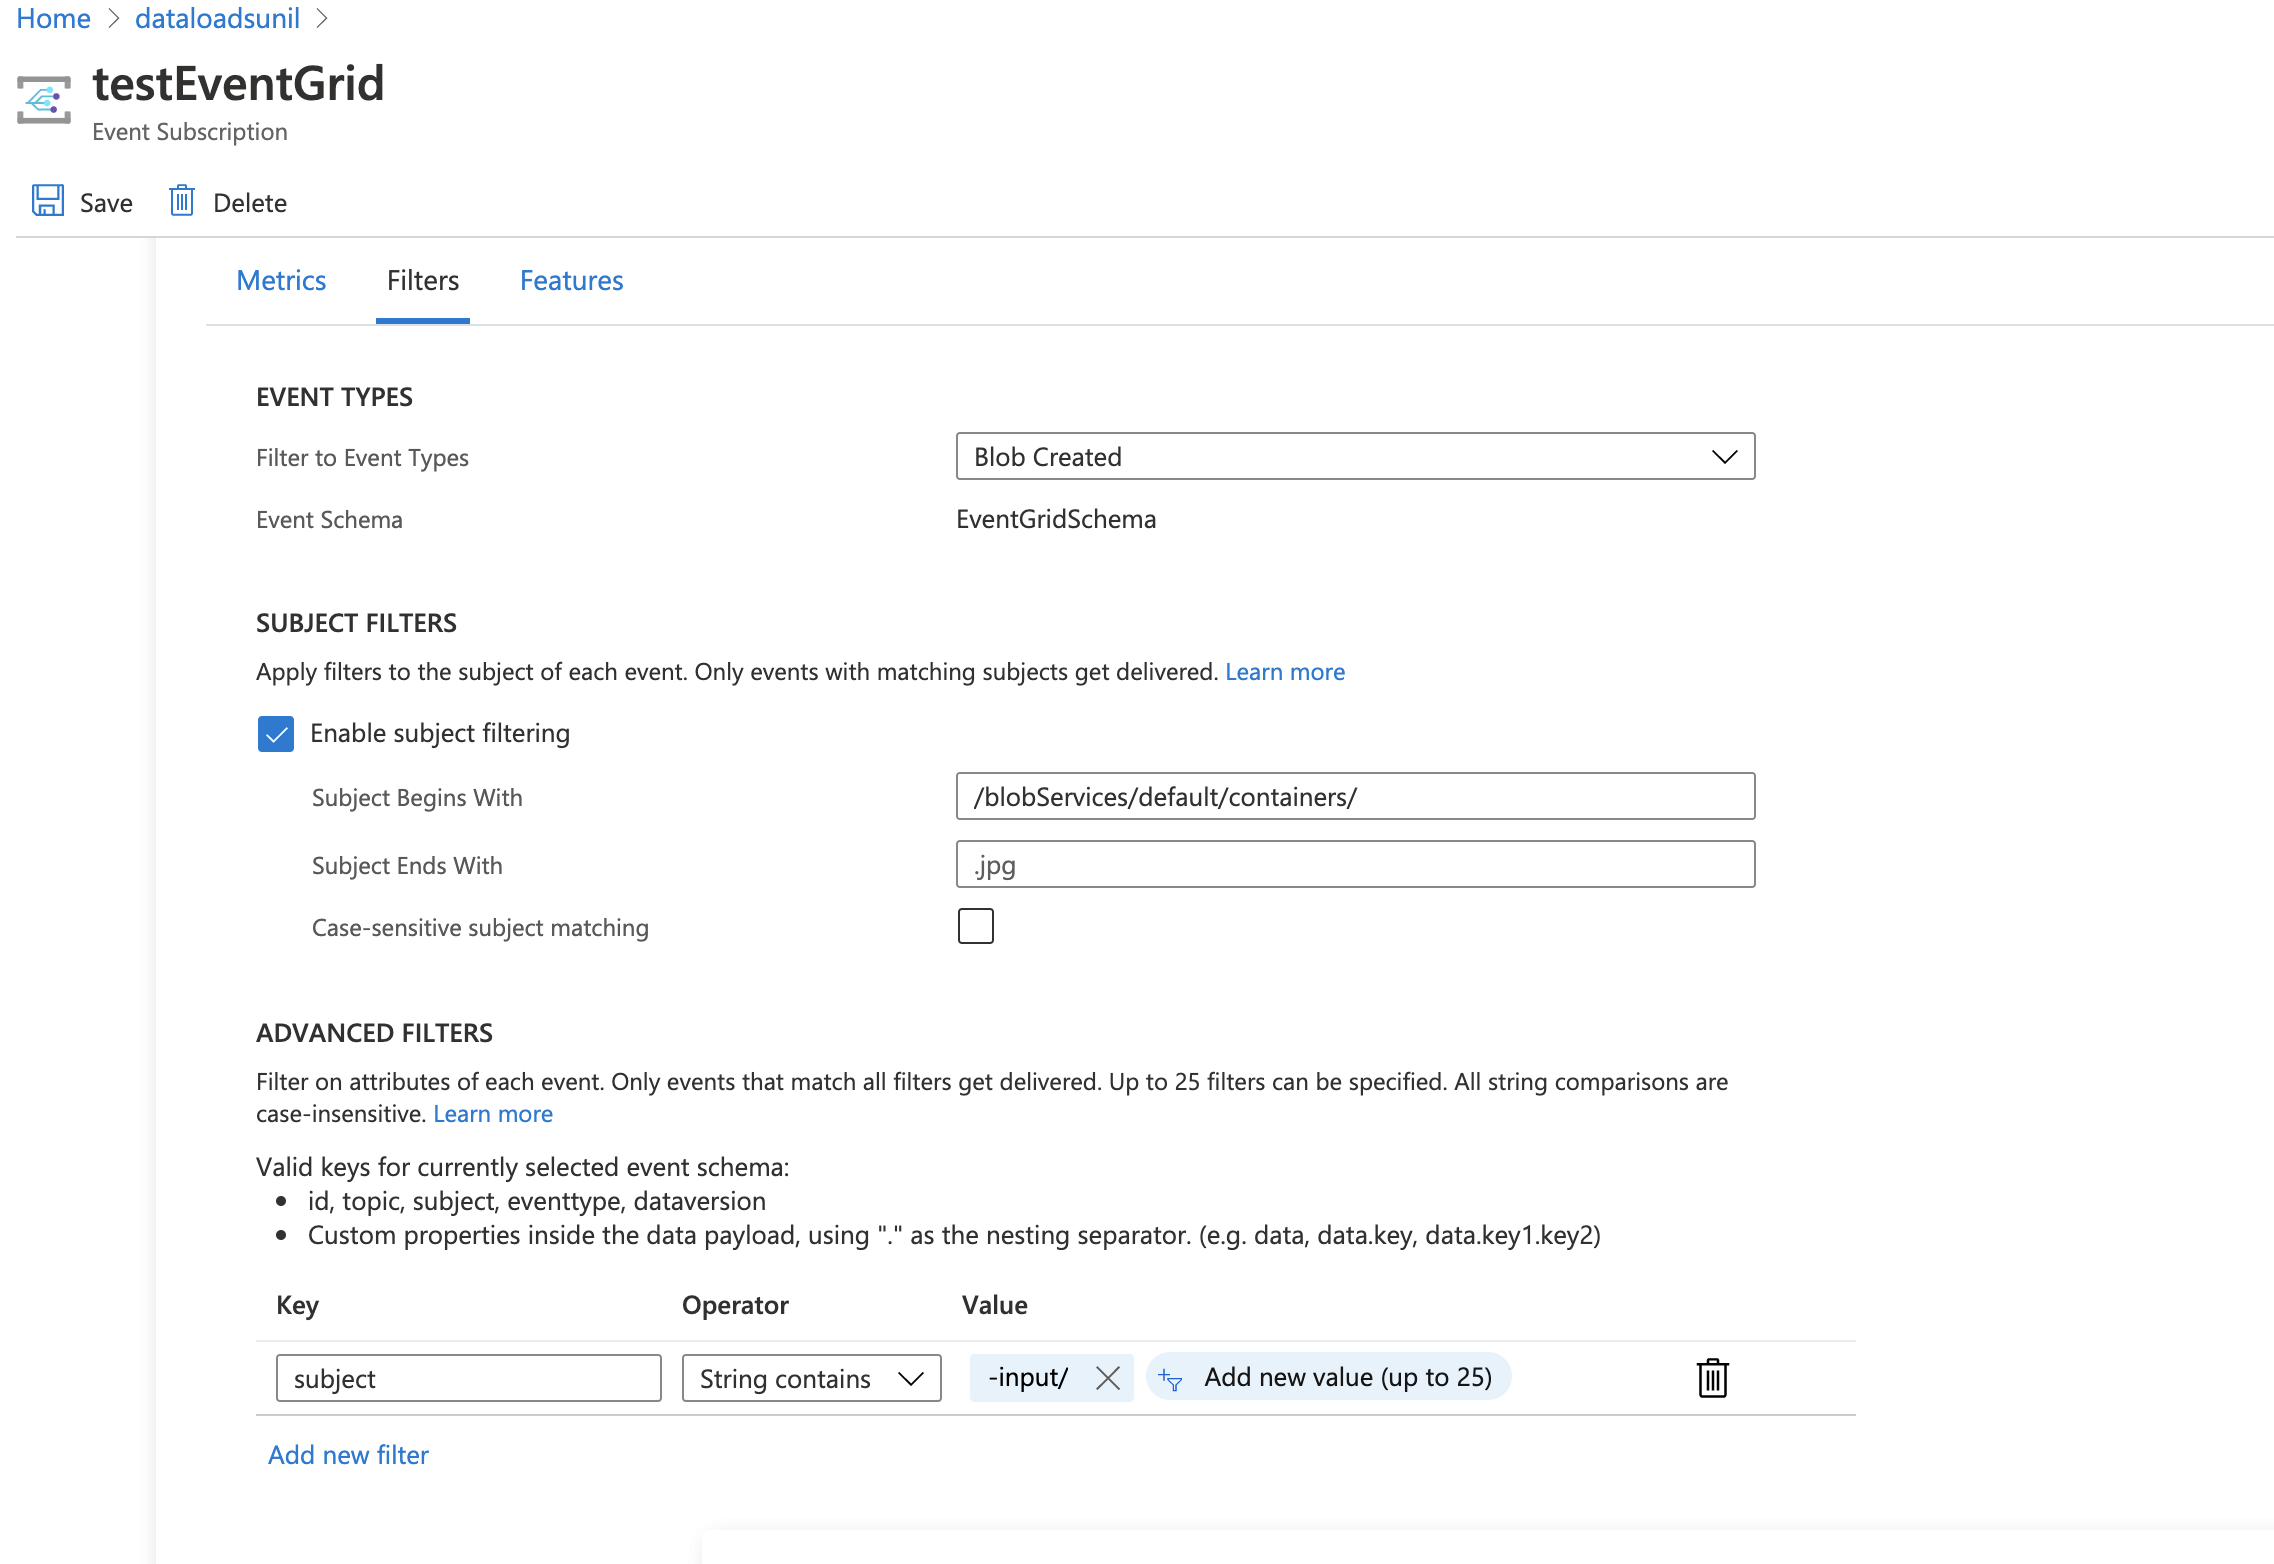Switch to the Metrics tab

(281, 281)
